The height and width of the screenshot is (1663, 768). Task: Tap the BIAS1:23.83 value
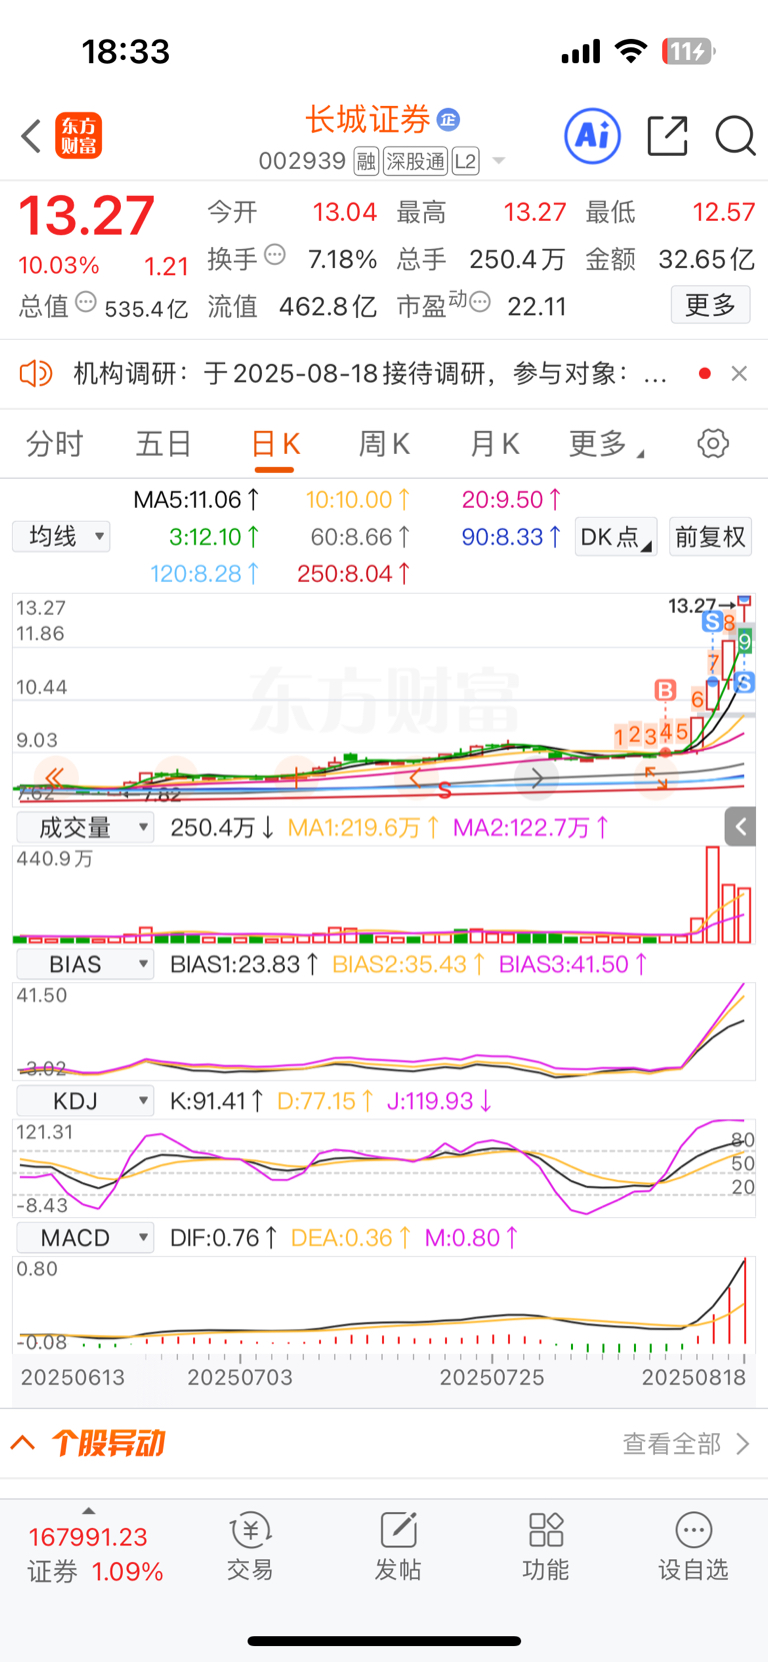(245, 964)
